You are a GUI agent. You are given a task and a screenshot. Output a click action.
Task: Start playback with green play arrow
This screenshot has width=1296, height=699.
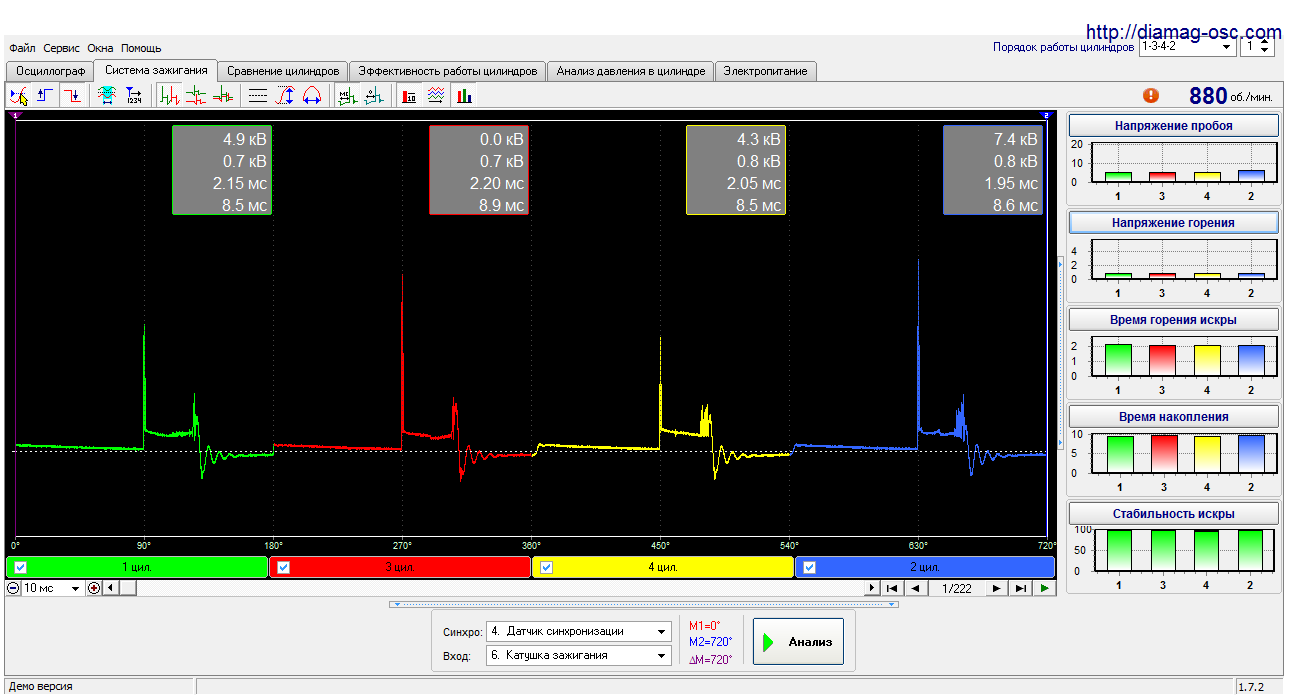click(1045, 588)
